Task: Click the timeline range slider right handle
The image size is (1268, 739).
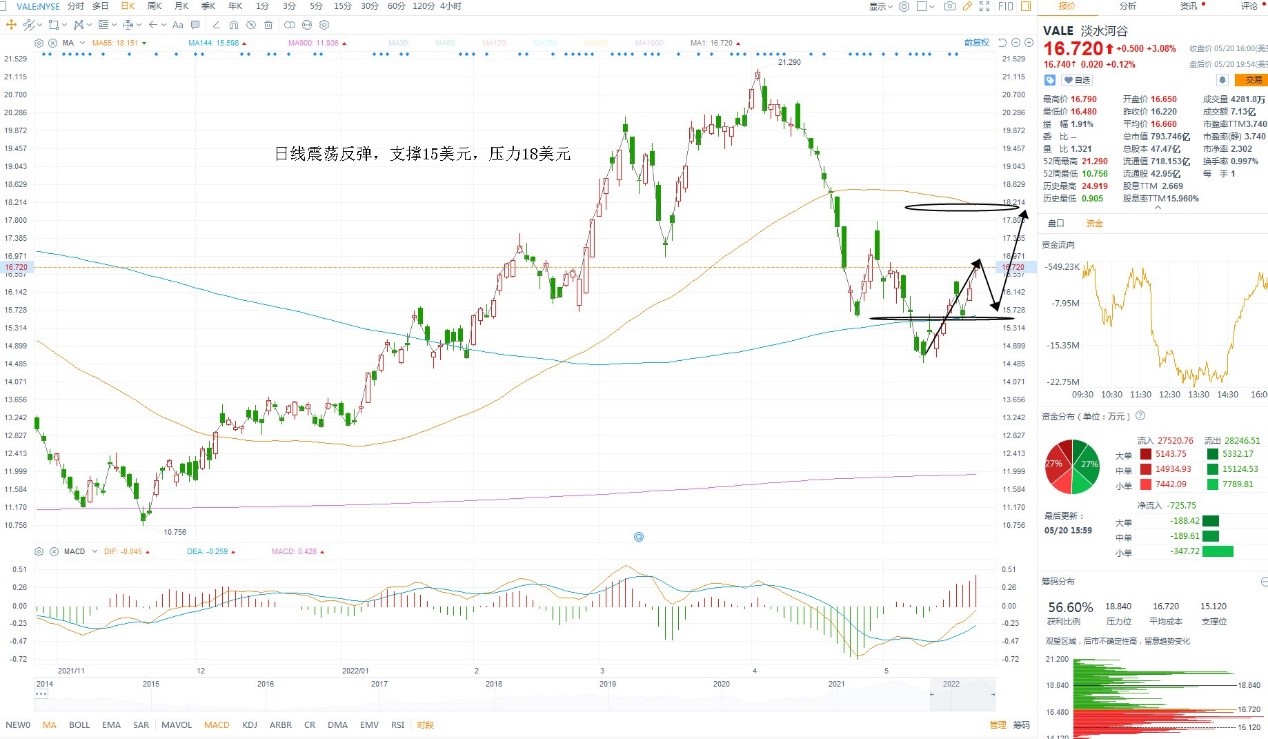Action: pos(993,693)
